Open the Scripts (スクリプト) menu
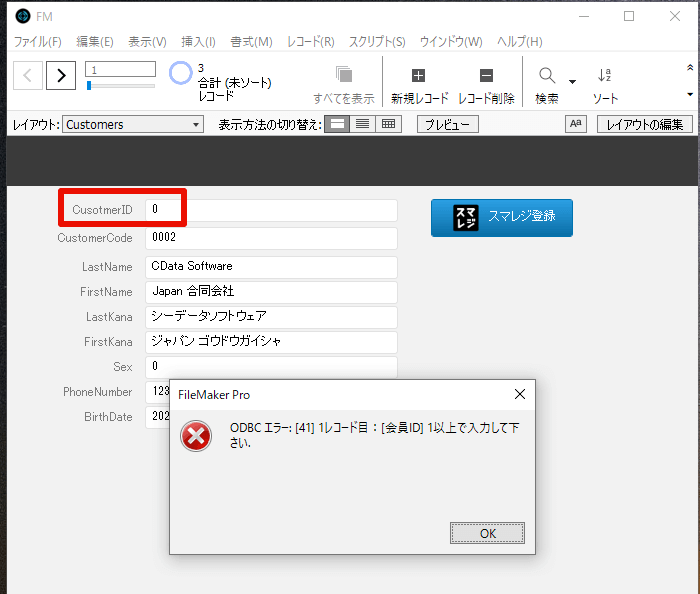The width and height of the screenshot is (700, 594). 377,42
